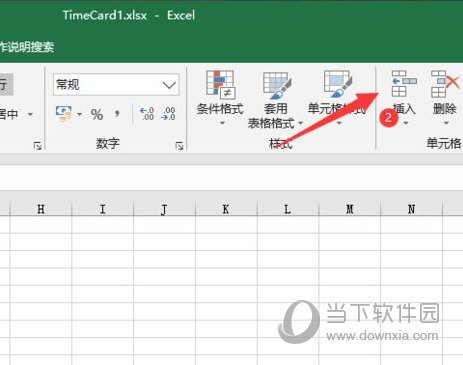Click the 居中 merge center button
463x365 pixels.
(9, 114)
